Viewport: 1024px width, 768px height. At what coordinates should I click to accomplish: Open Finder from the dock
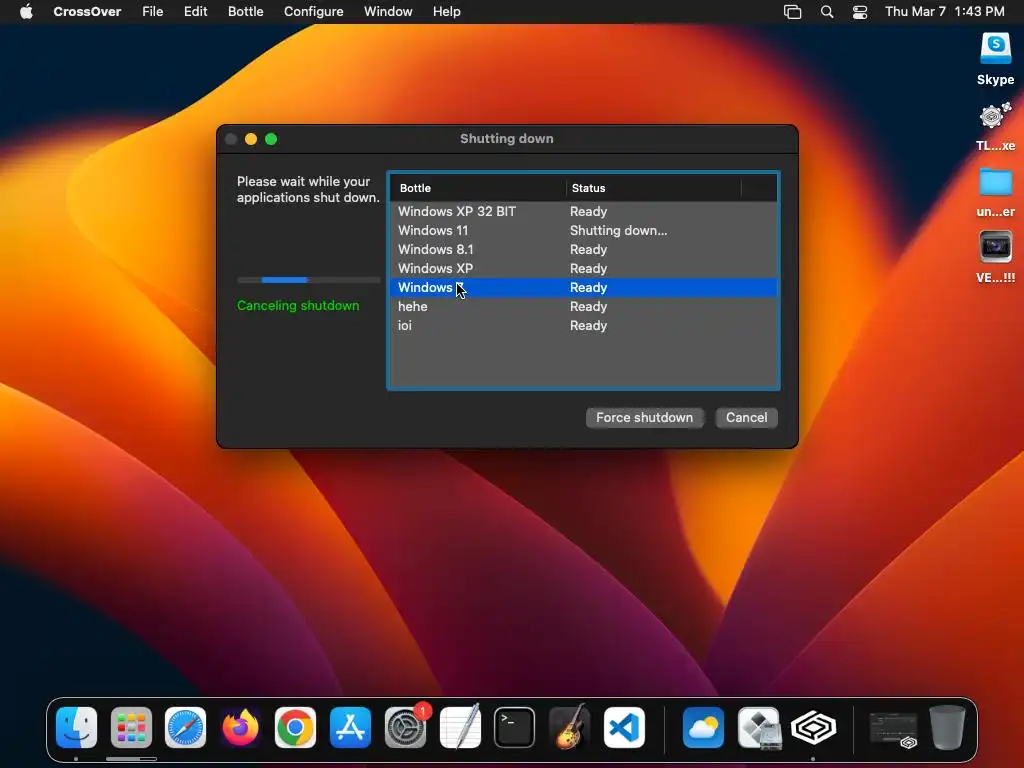point(76,727)
